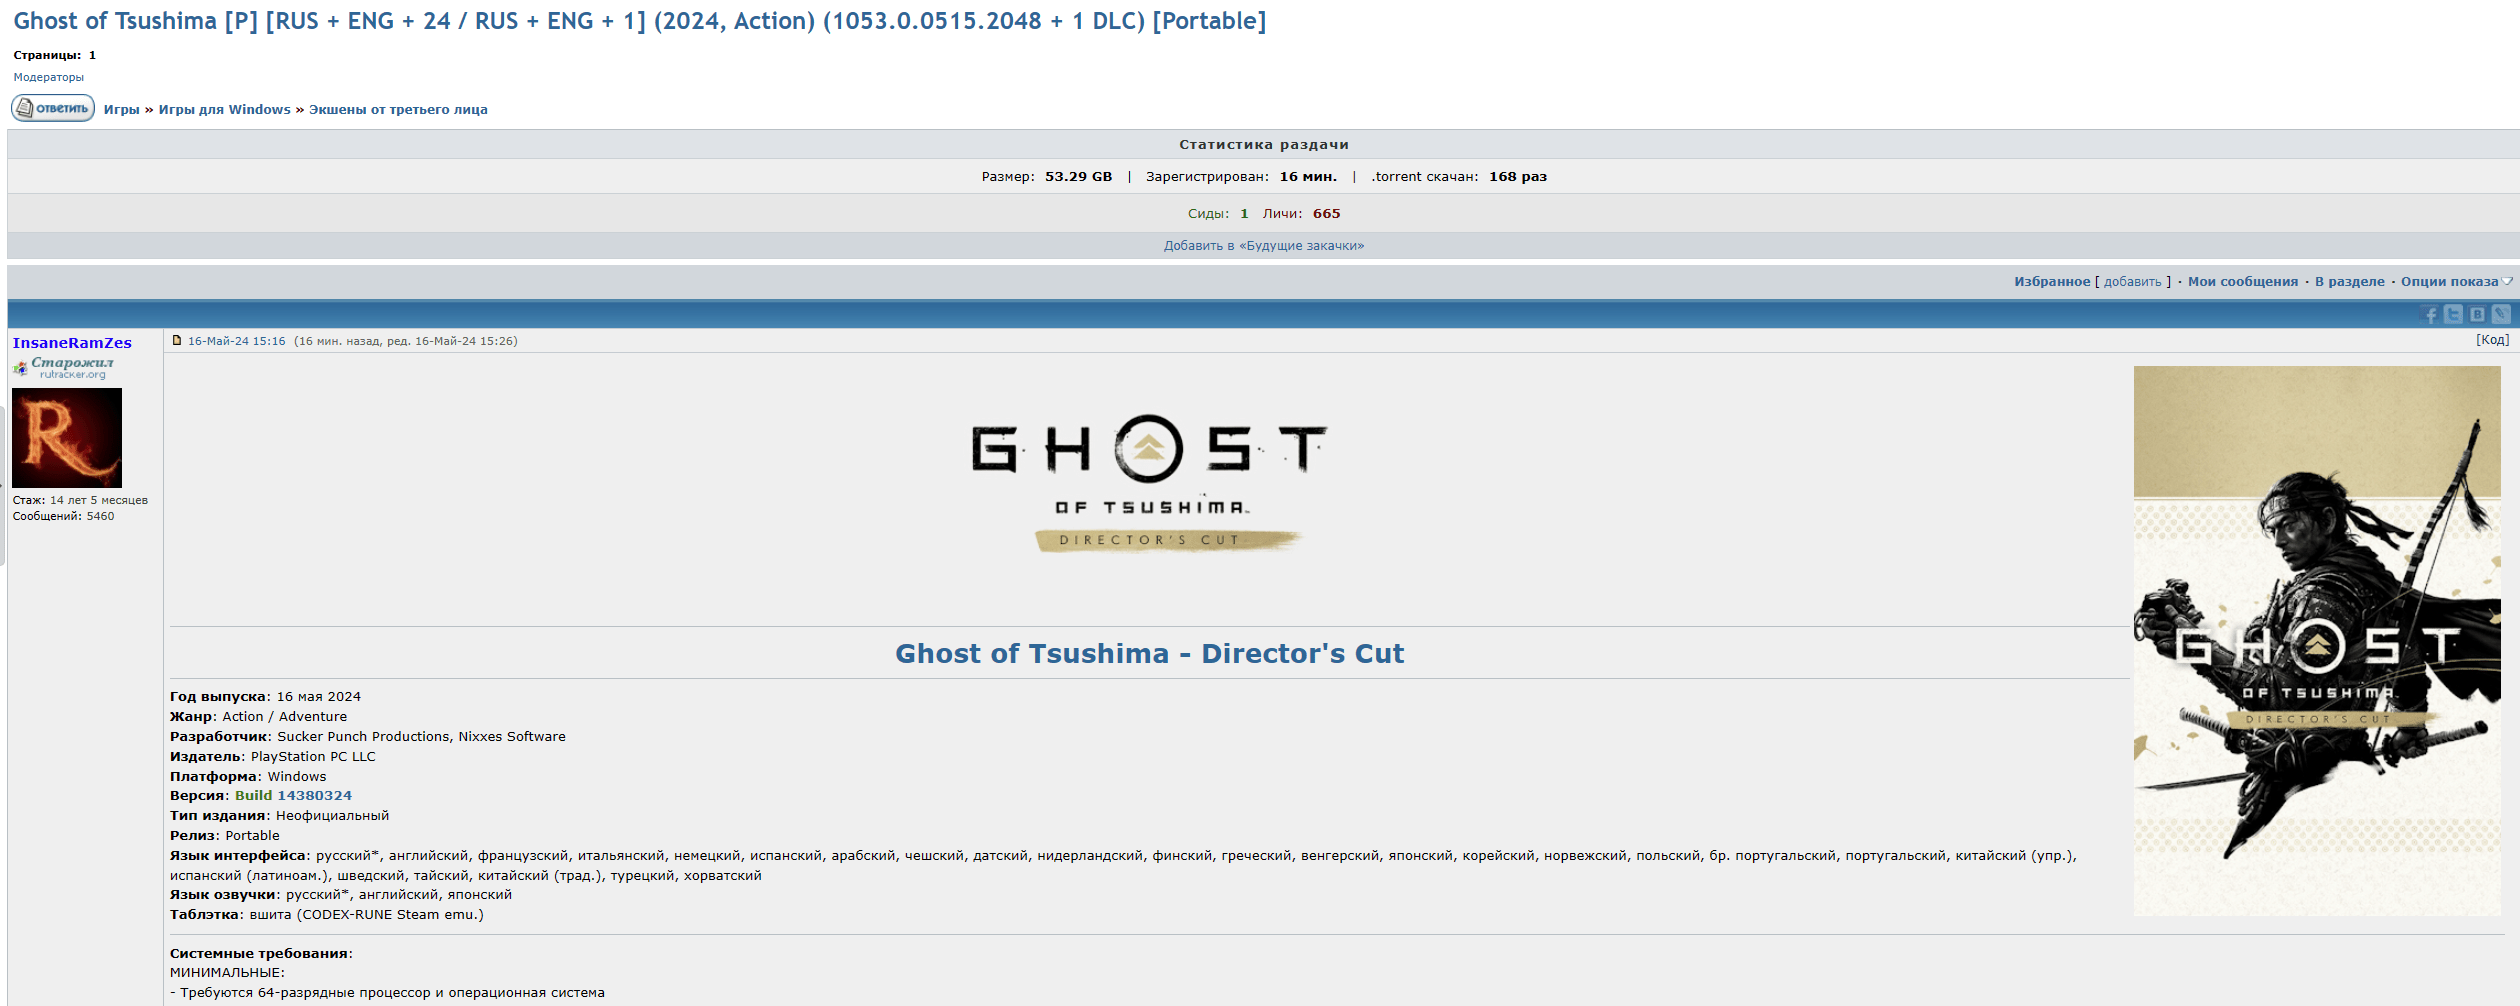Click the Год выпуска 16 мая 2024 text
This screenshot has width=2520, height=1006.
click(265, 697)
